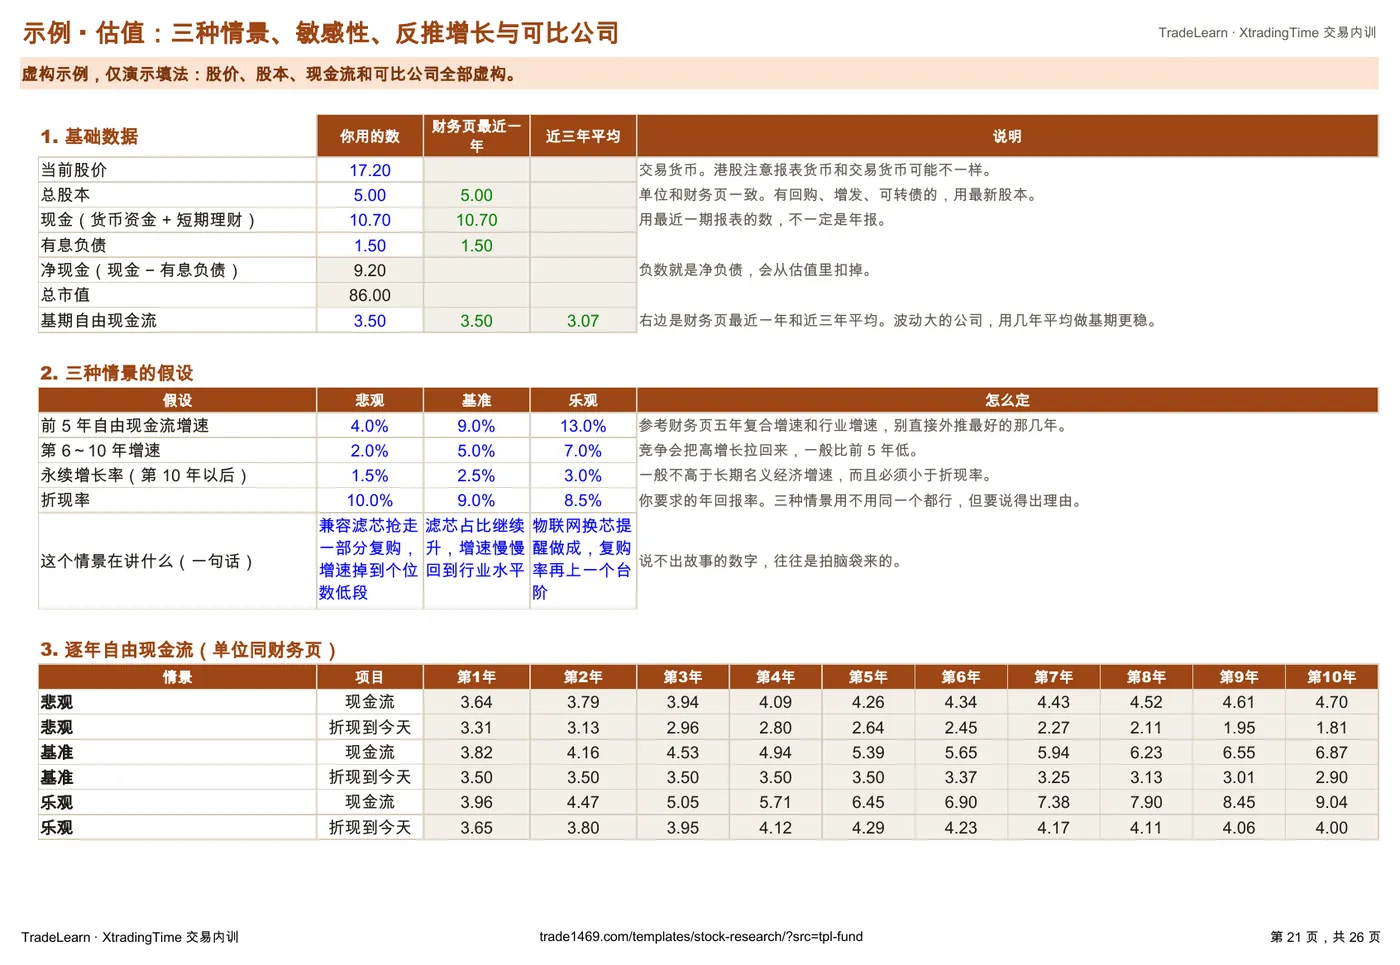Select the 第5年 column header

[868, 677]
